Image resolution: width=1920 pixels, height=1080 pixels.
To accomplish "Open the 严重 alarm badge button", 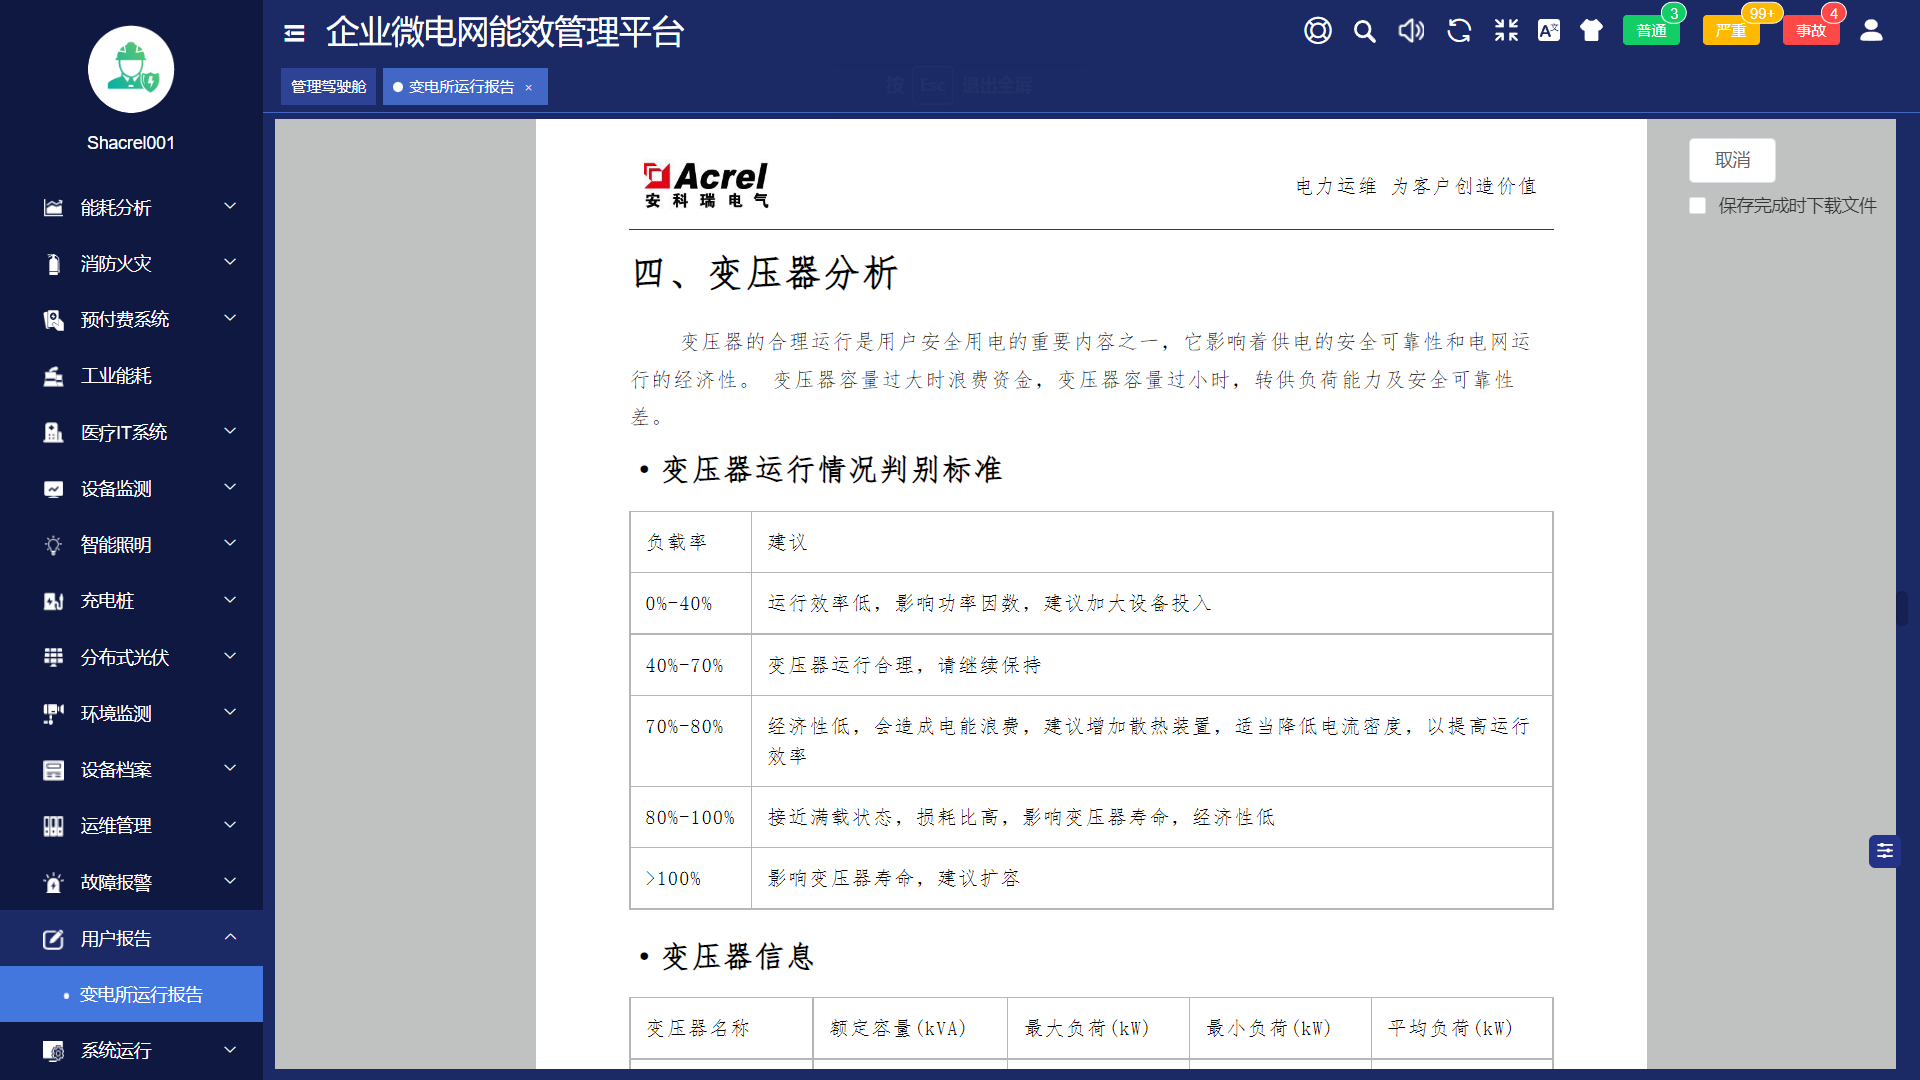I will click(x=1730, y=31).
